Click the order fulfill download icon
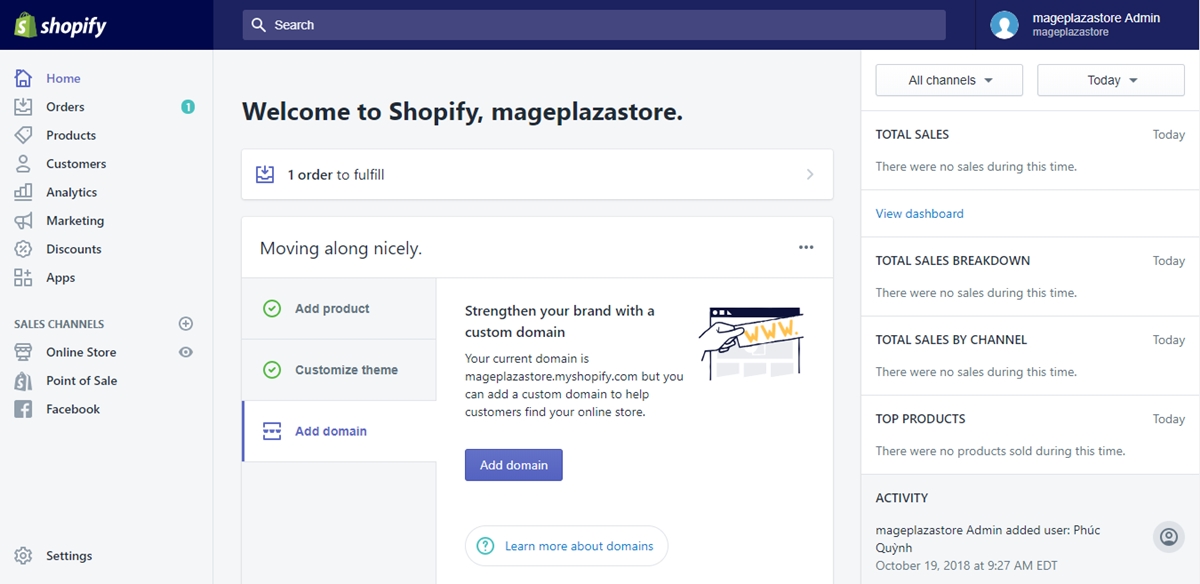The height and width of the screenshot is (584, 1200). pos(265,175)
